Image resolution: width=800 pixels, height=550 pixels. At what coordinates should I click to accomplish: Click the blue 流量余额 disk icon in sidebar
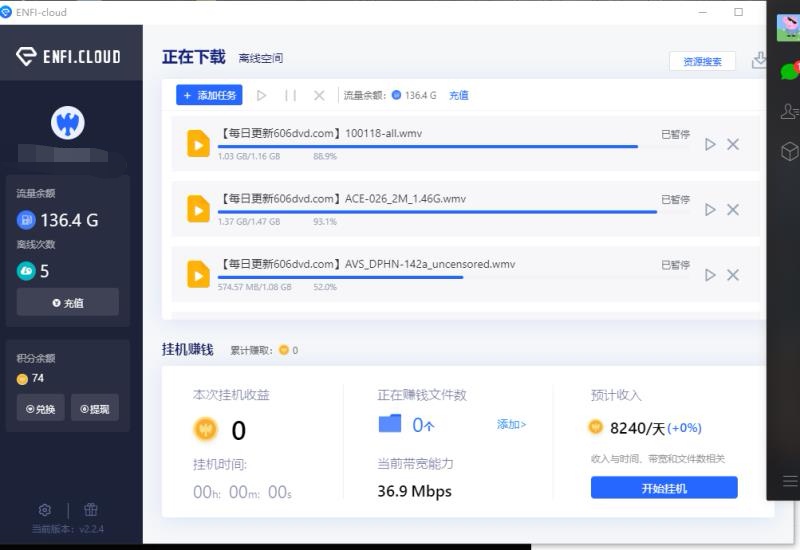[x=27, y=220]
